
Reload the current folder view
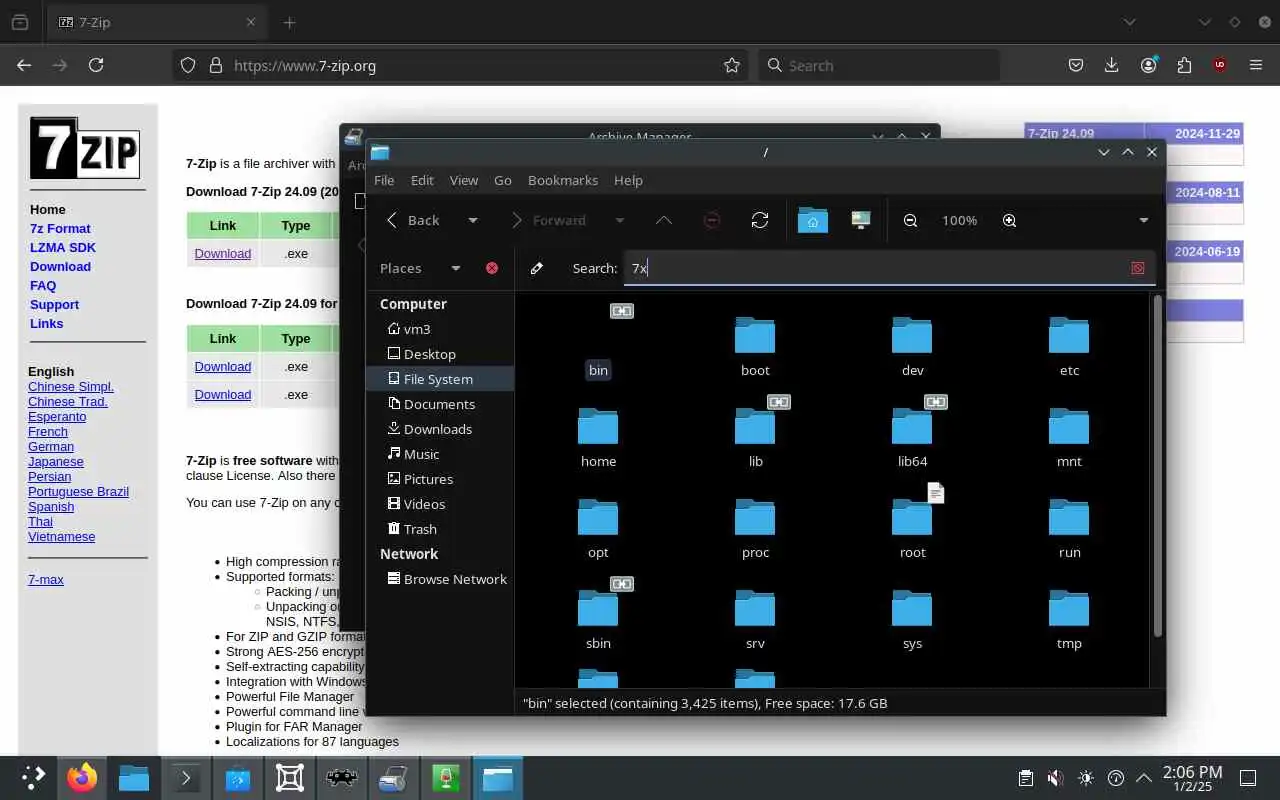point(760,220)
